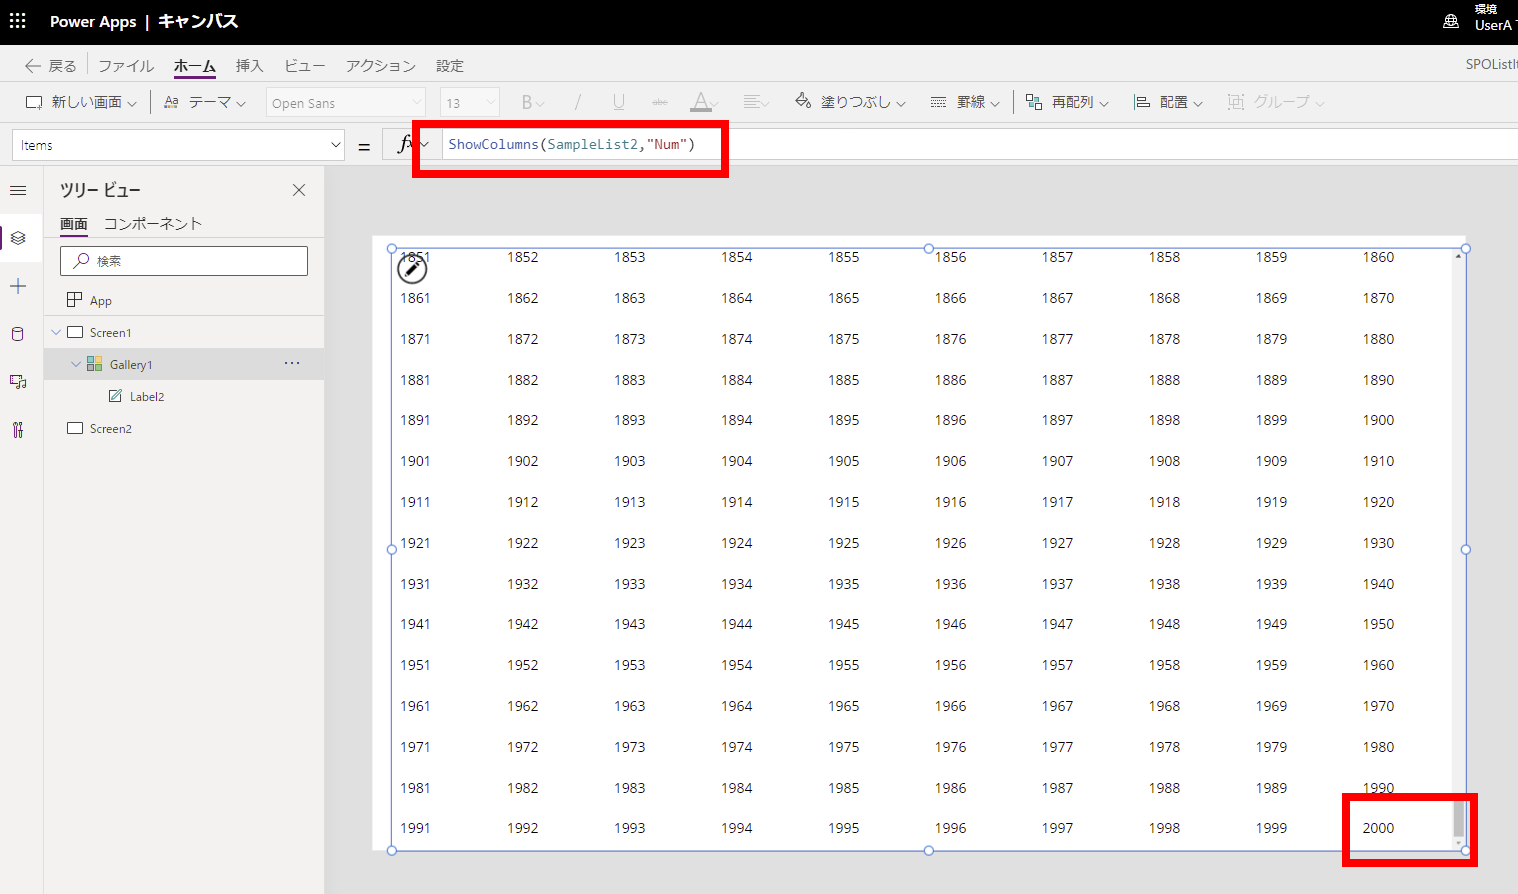Open the ビュー tab

[x=304, y=66]
